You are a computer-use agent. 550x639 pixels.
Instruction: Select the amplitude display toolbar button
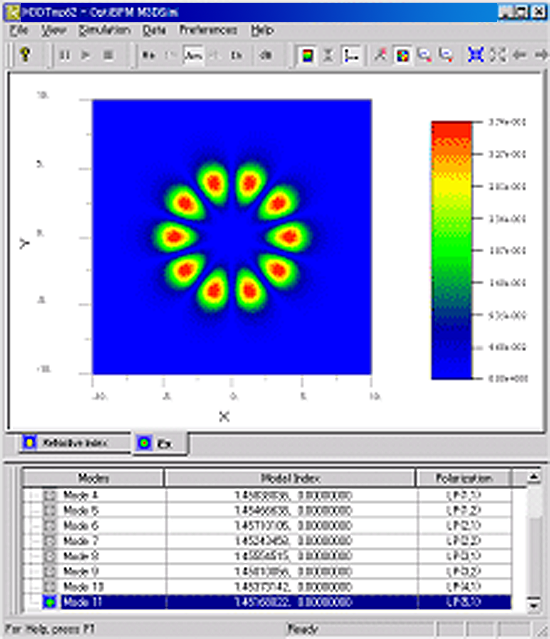[x=193, y=55]
